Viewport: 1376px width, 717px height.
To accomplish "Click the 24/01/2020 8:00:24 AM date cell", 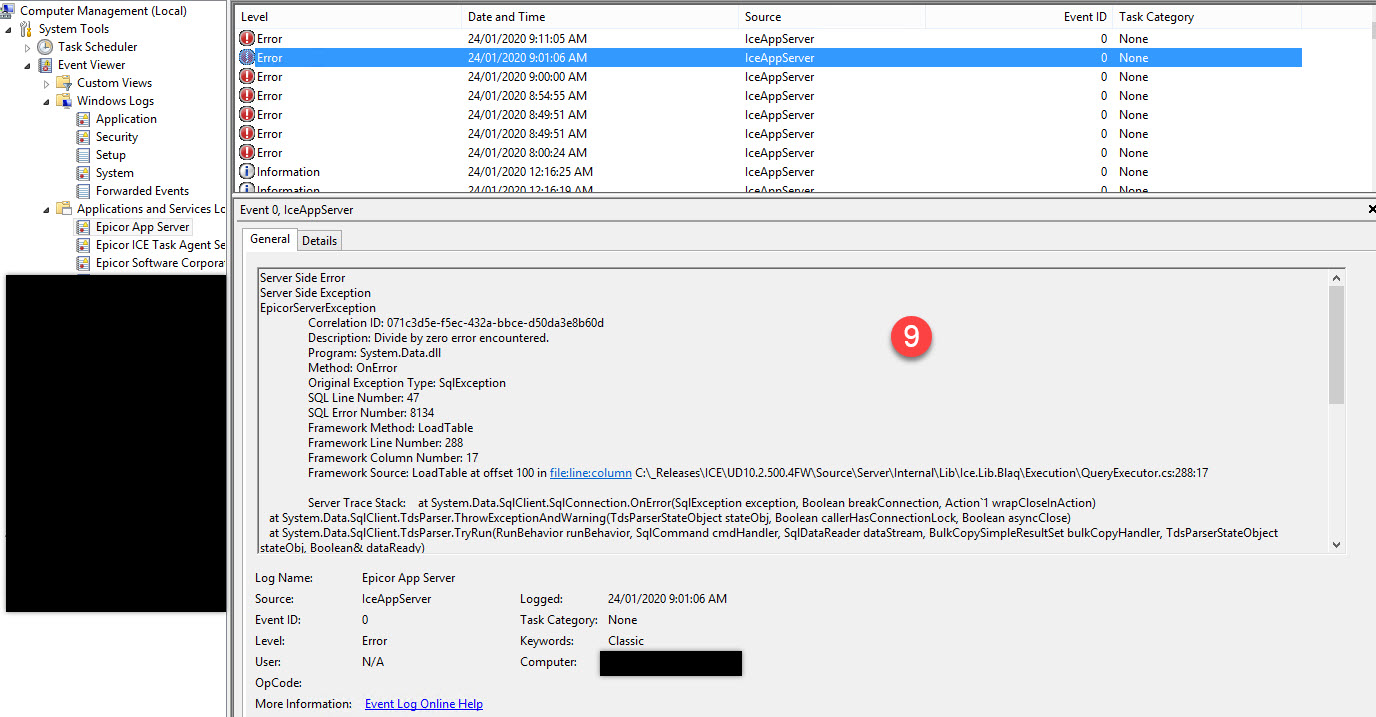I will coord(527,153).
